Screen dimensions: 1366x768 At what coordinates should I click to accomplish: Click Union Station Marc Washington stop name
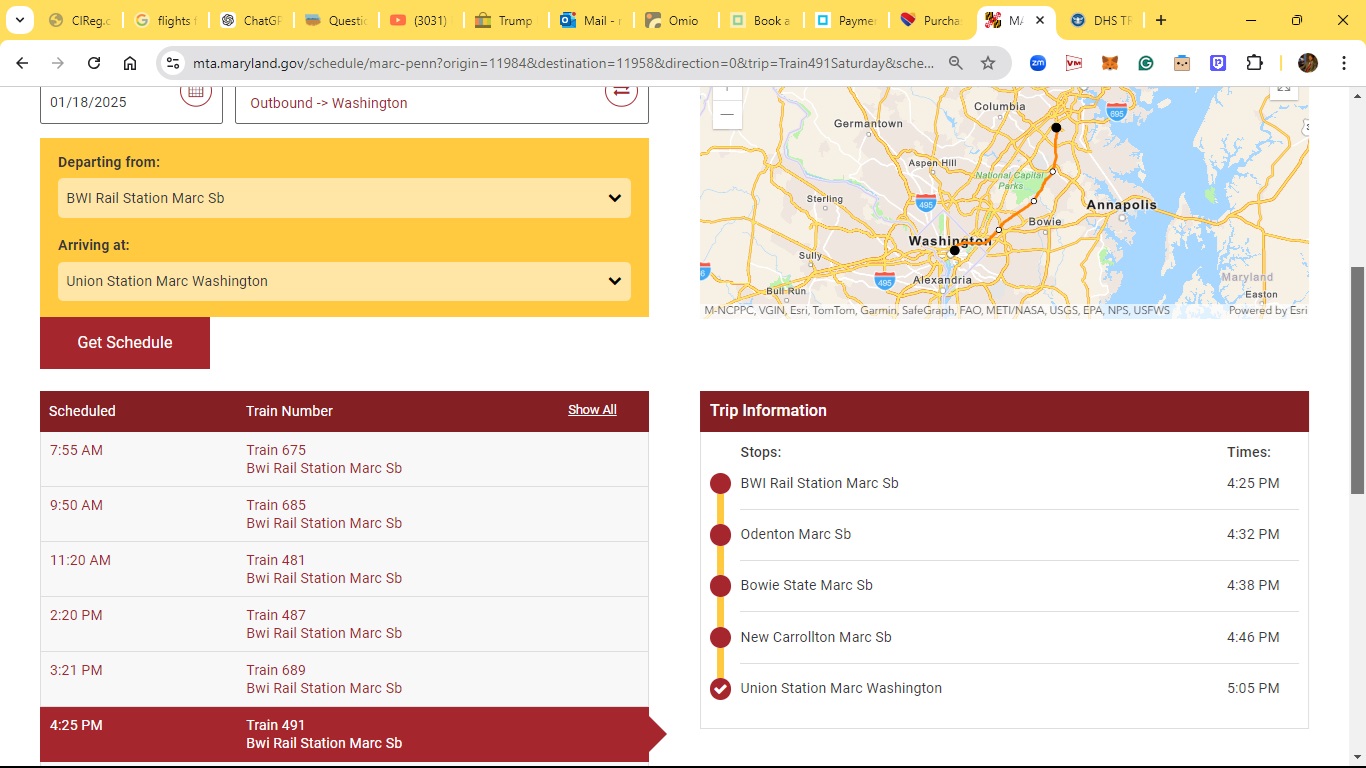(841, 688)
